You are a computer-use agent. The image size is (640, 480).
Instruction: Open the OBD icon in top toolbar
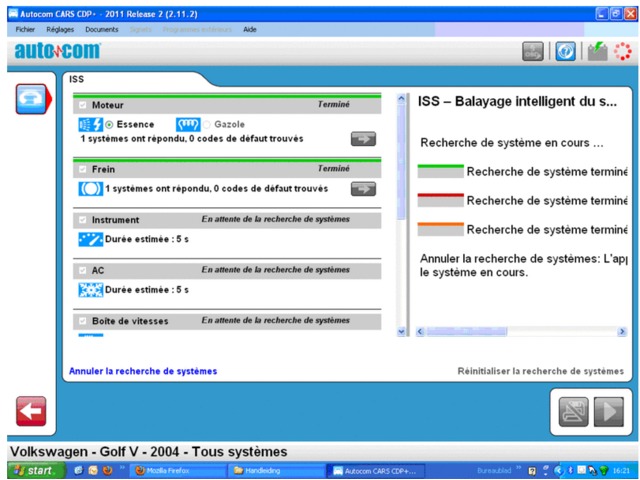coord(533,52)
